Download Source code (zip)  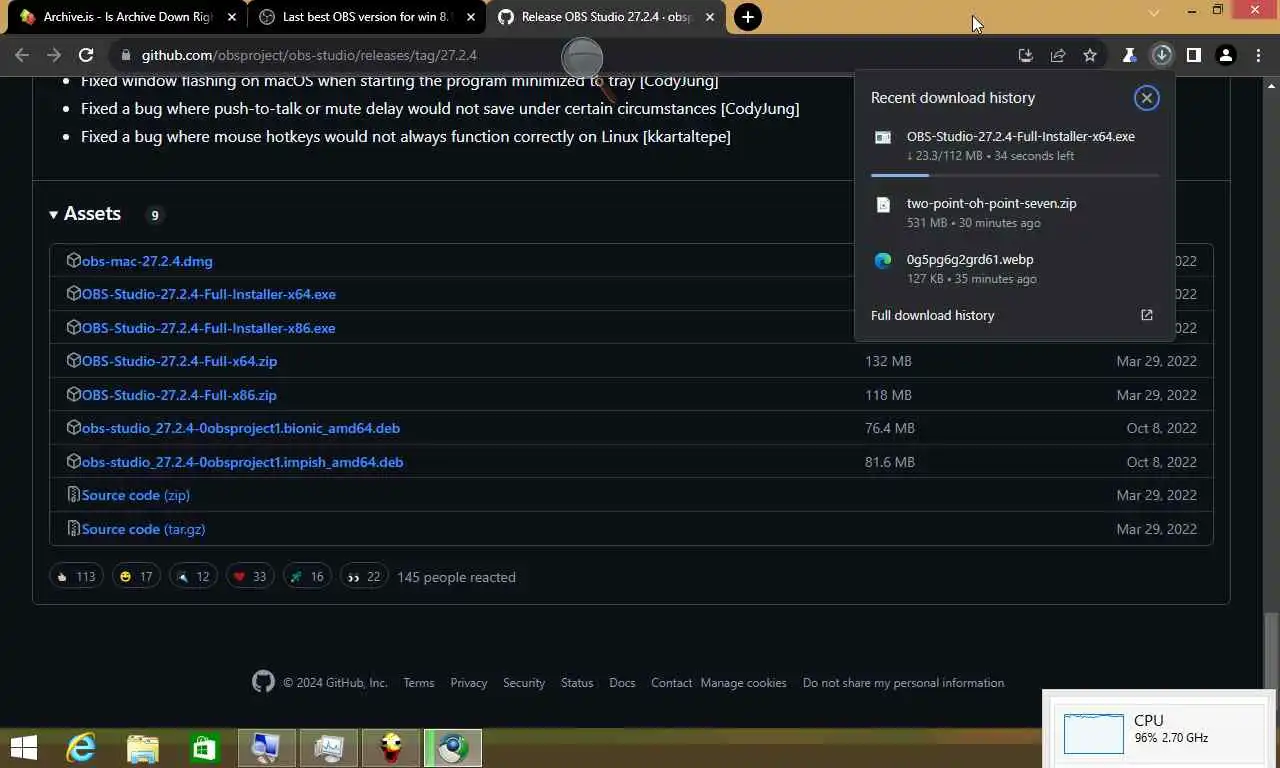(x=135, y=495)
